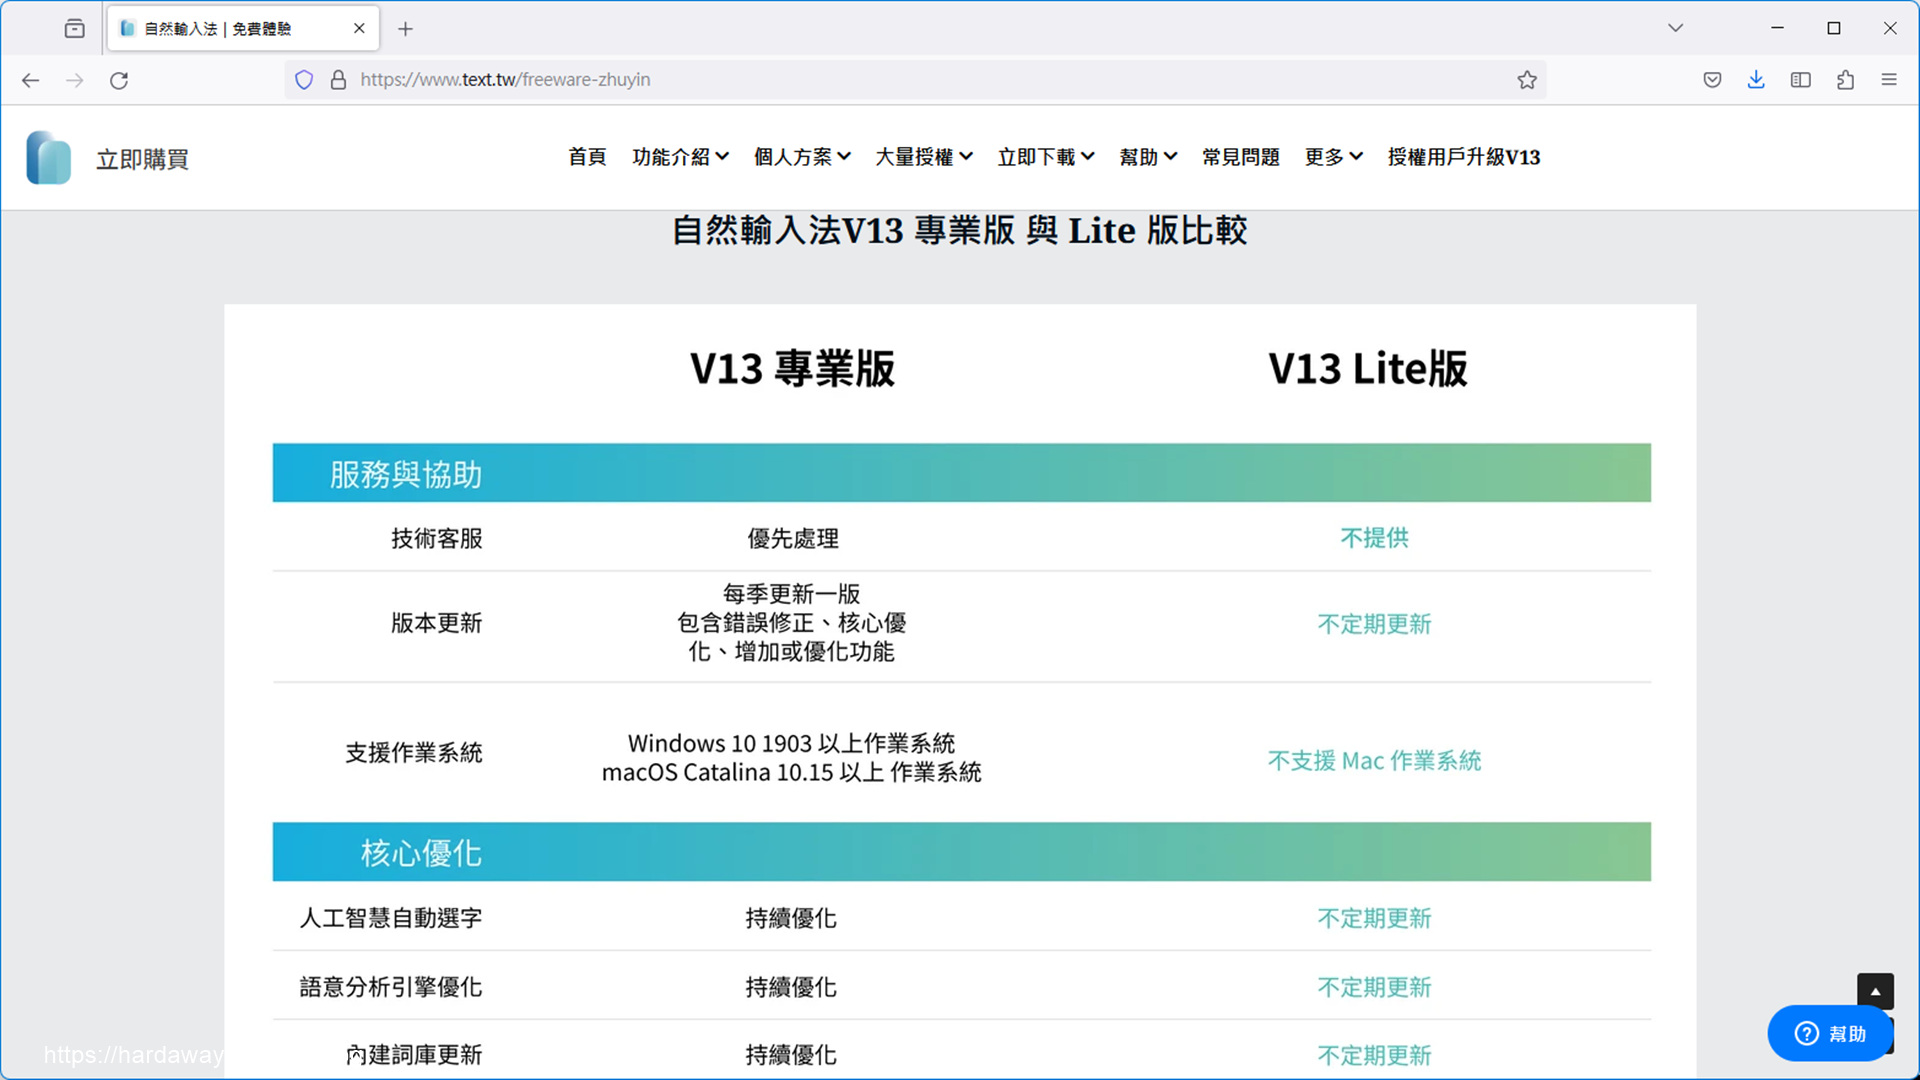Expand the 立即下載 menu
1920x1080 pixels.
[x=1046, y=157]
